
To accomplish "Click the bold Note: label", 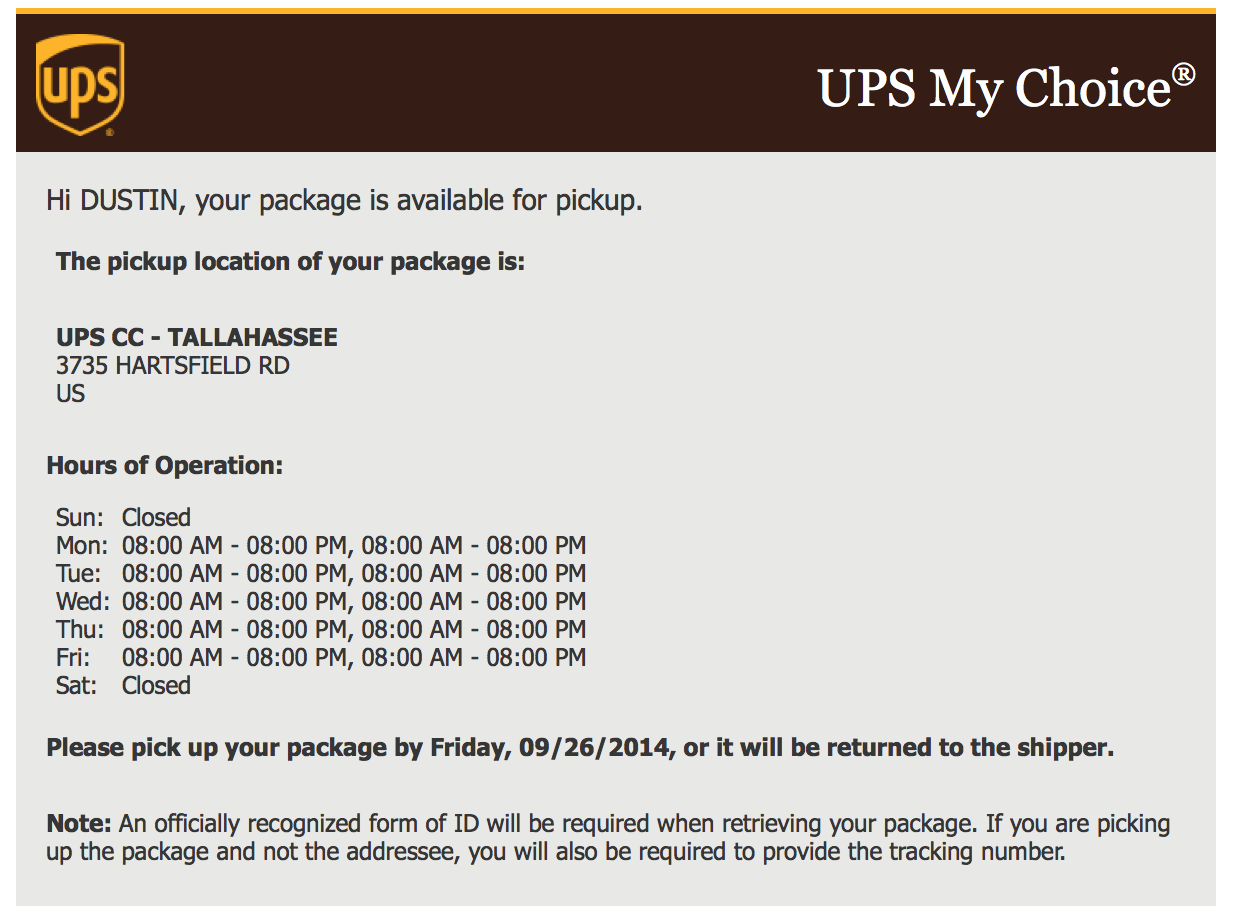I will coord(79,825).
